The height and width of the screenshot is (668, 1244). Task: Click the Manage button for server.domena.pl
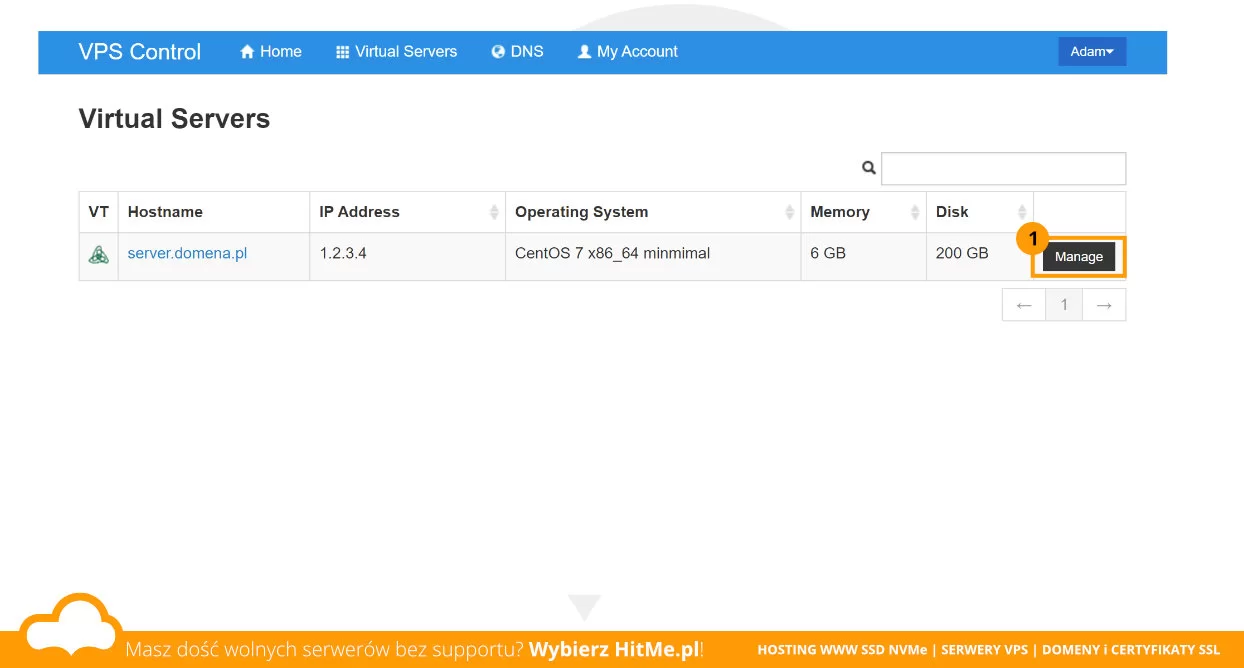pyautogui.click(x=1079, y=257)
